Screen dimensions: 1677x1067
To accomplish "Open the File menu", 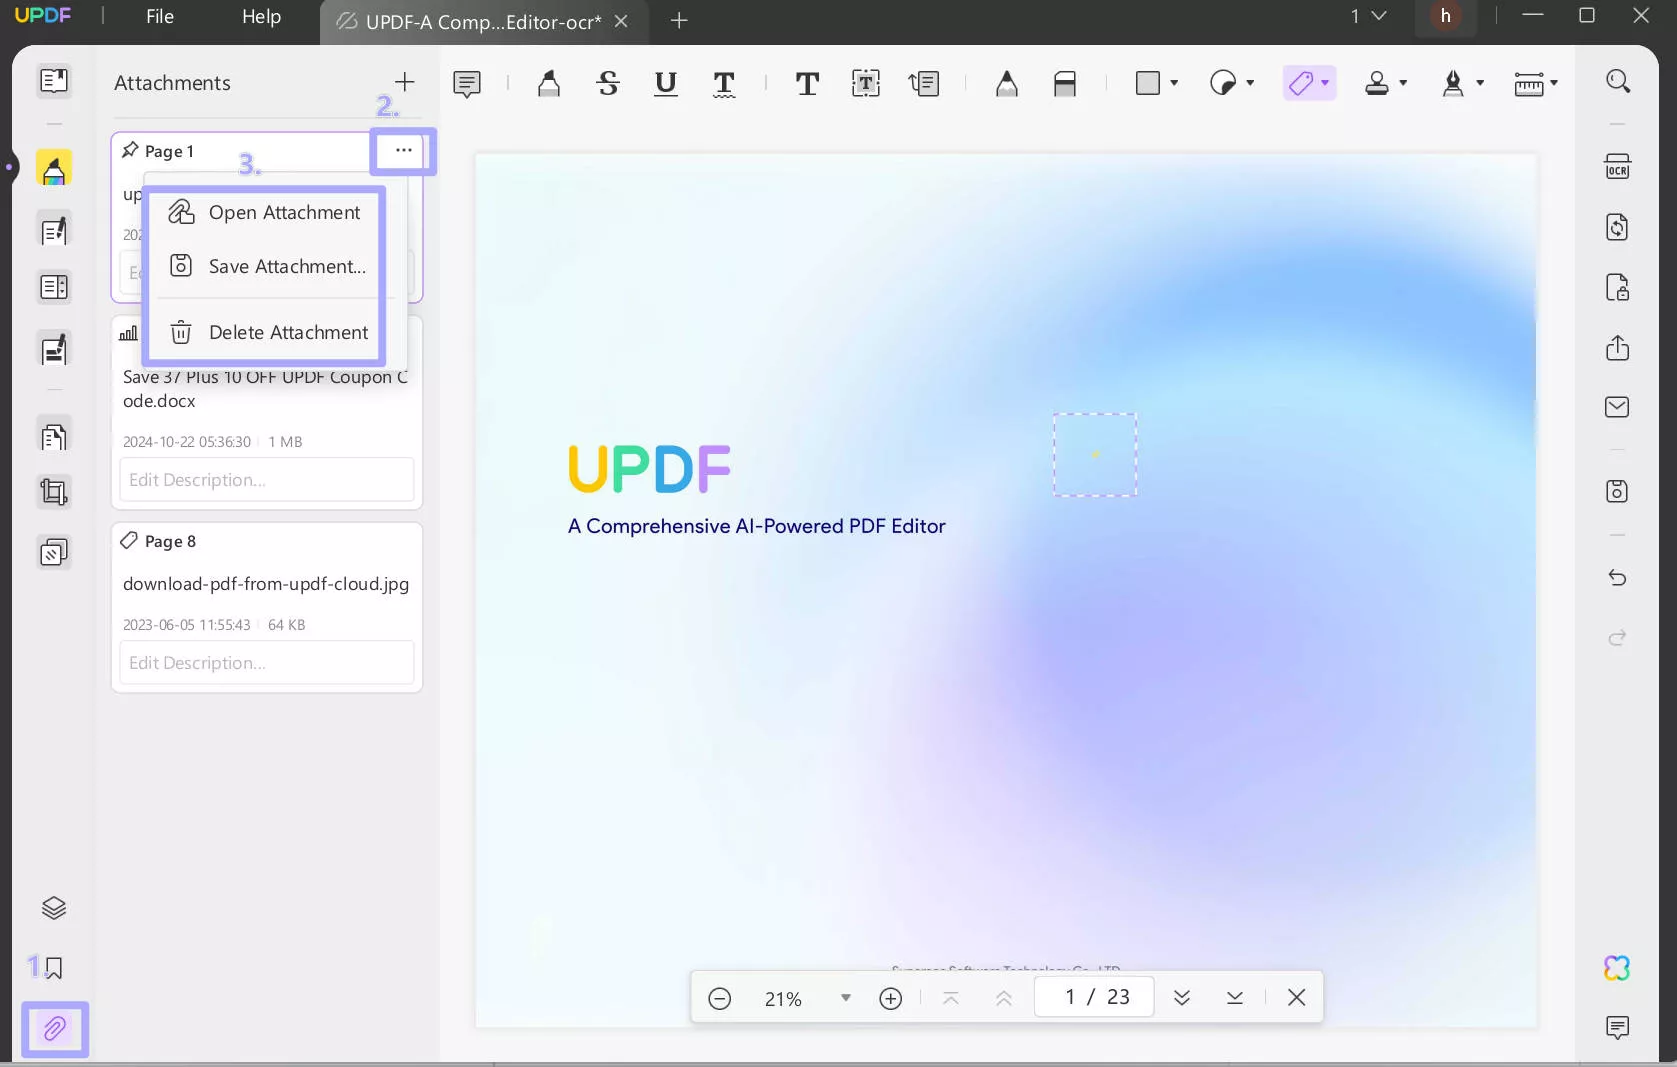I will (160, 17).
